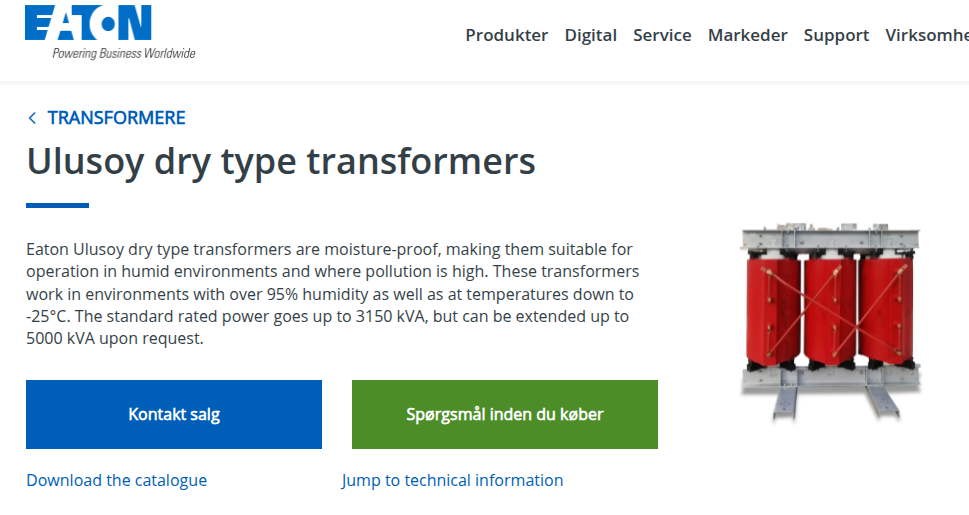This screenshot has height=515, width=969.
Task: Click the Ulusoy dry type transformers heading
Action: click(x=281, y=161)
